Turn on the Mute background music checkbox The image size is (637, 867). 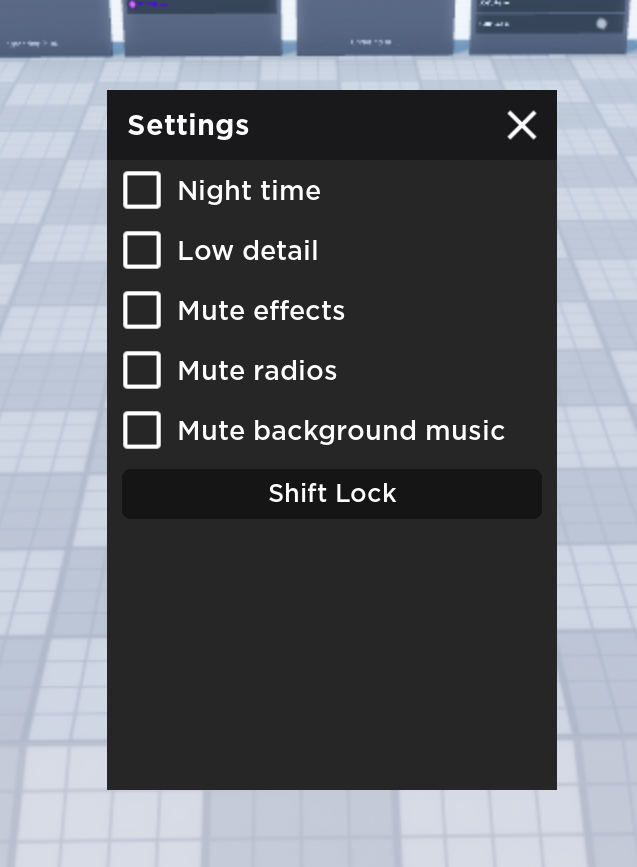pos(142,430)
